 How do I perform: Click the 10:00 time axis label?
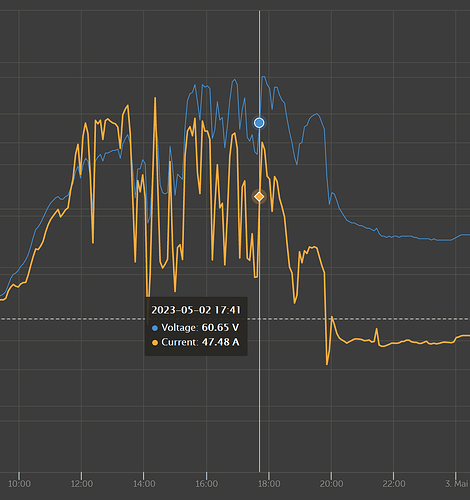pos(19,484)
